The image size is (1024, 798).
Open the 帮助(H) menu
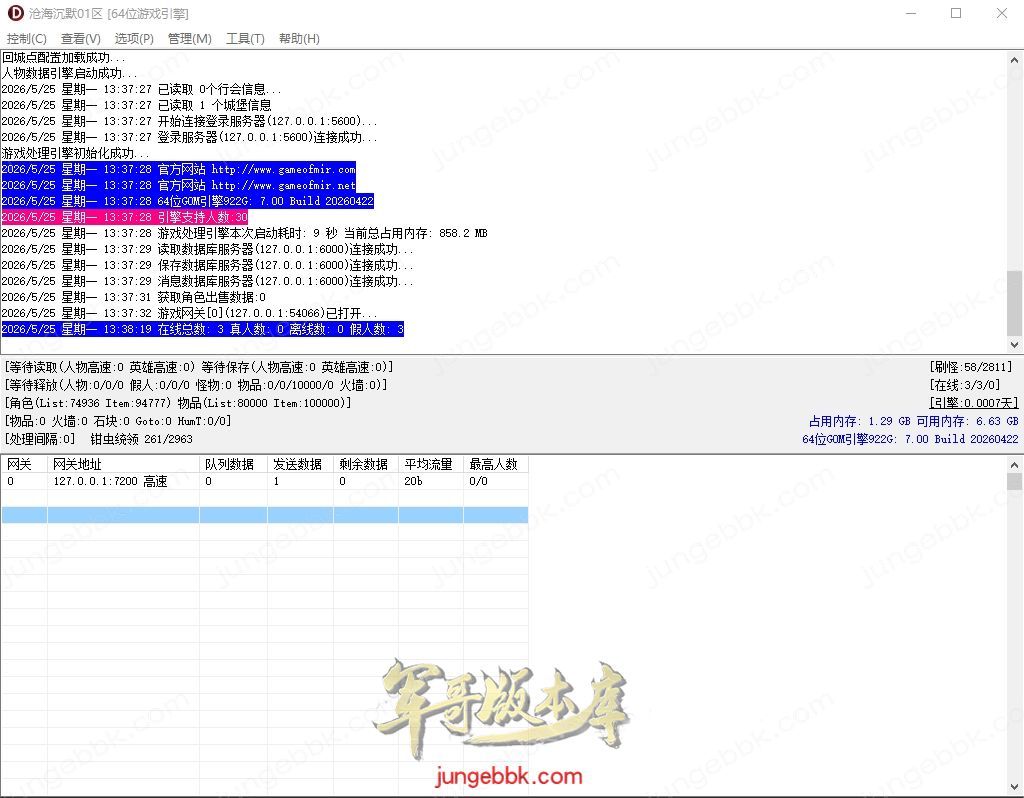299,39
